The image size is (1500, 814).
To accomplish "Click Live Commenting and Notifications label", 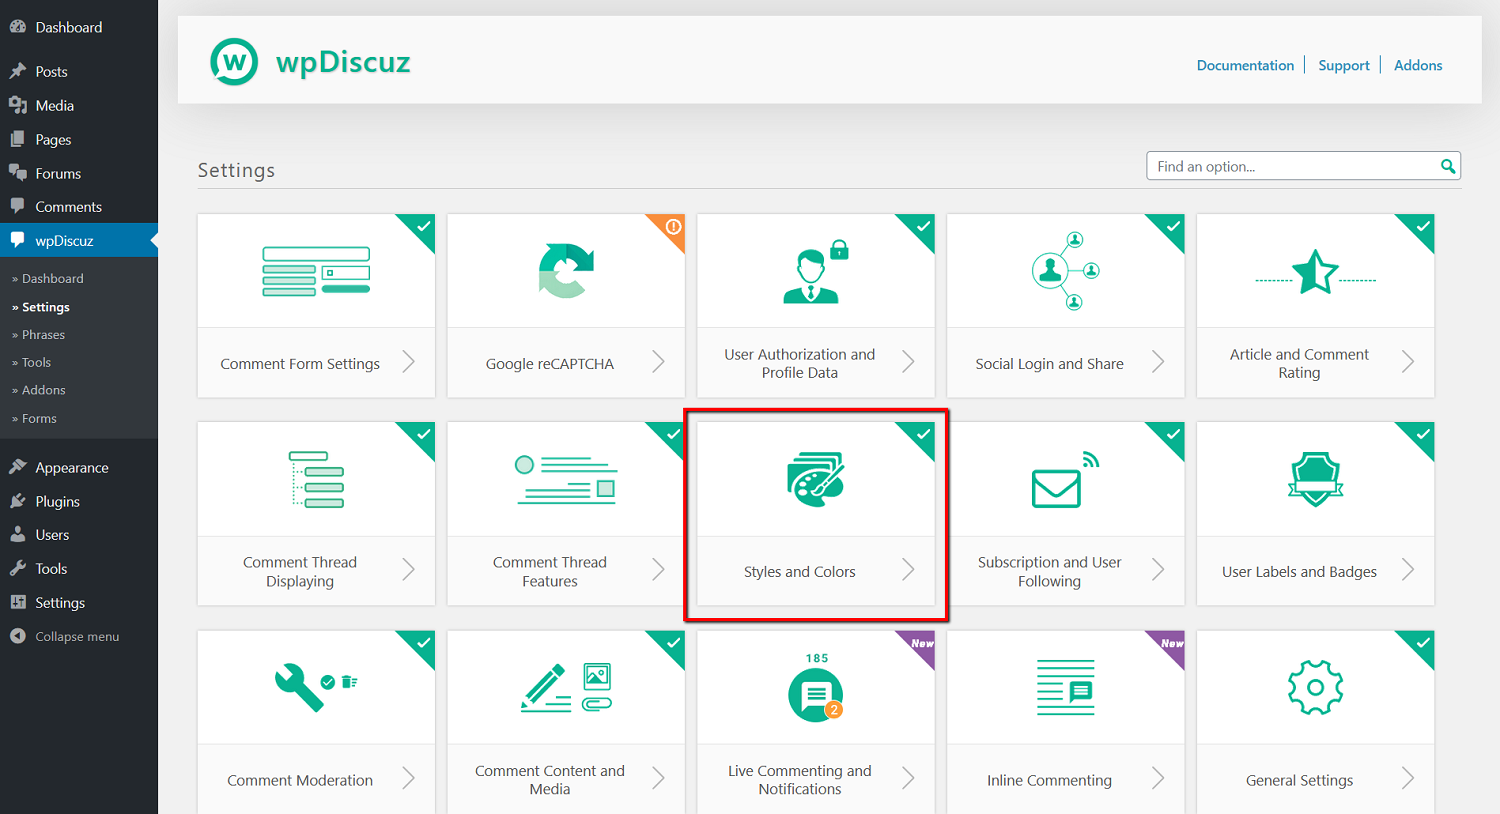I will [800, 780].
